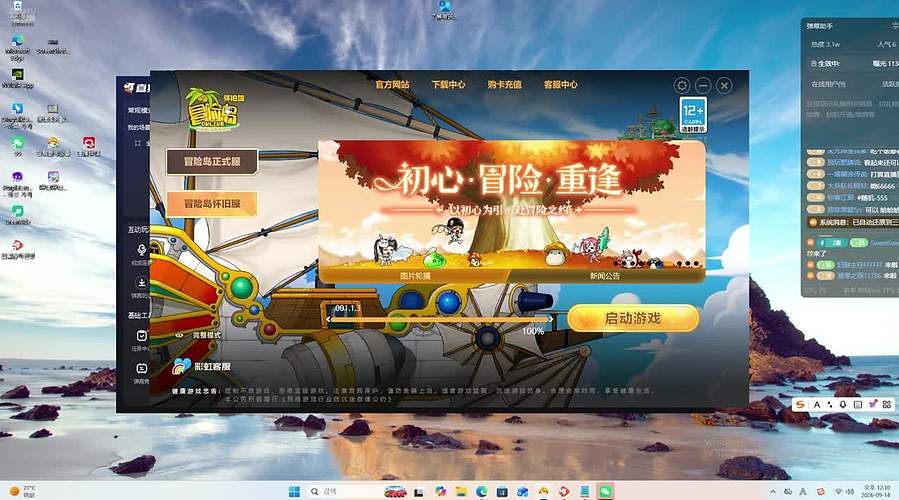Click the Wi-Fi network tray icon

tap(838, 492)
